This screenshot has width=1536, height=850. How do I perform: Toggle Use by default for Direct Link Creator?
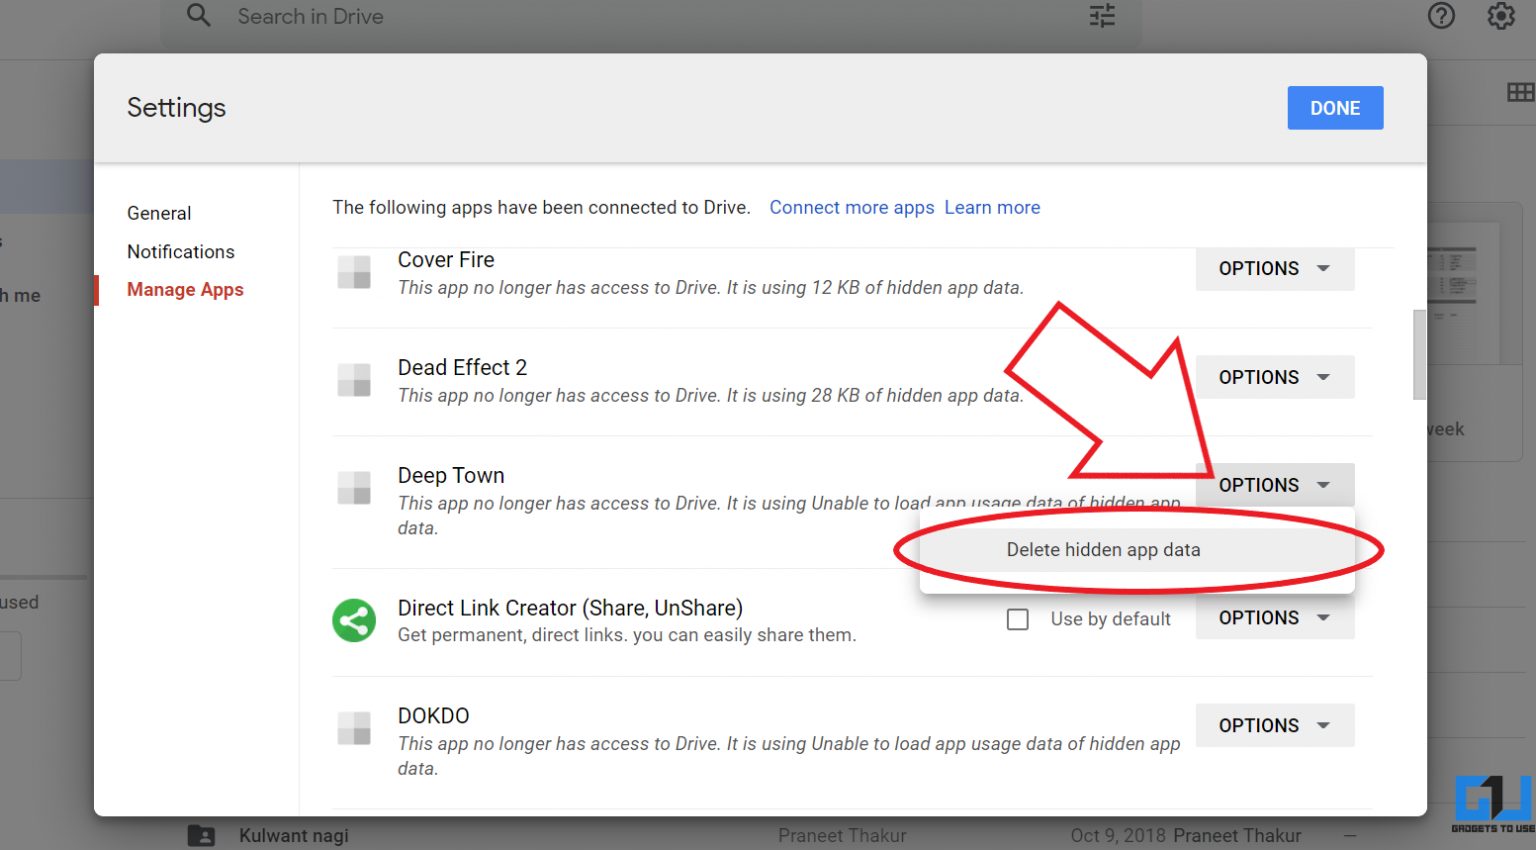pyautogui.click(x=1018, y=619)
